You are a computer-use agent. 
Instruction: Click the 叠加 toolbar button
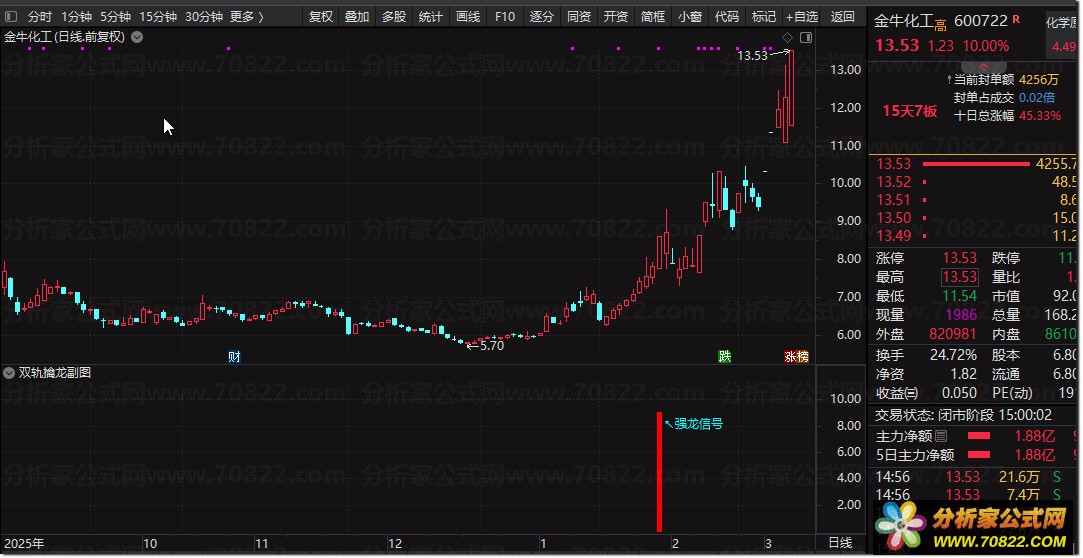pyautogui.click(x=357, y=16)
